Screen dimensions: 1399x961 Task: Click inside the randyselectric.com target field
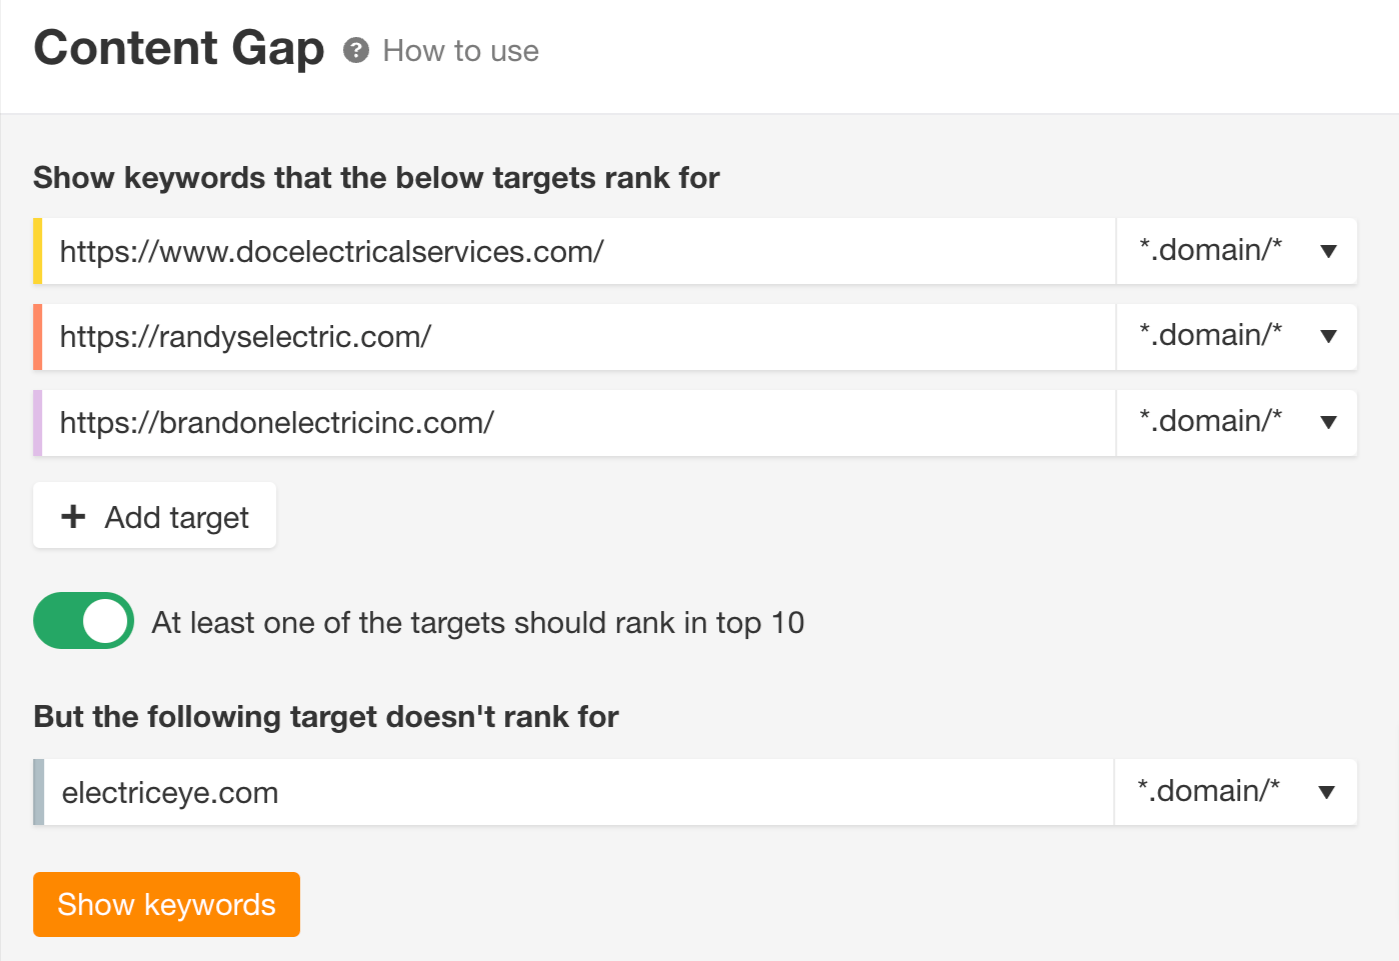[500, 337]
